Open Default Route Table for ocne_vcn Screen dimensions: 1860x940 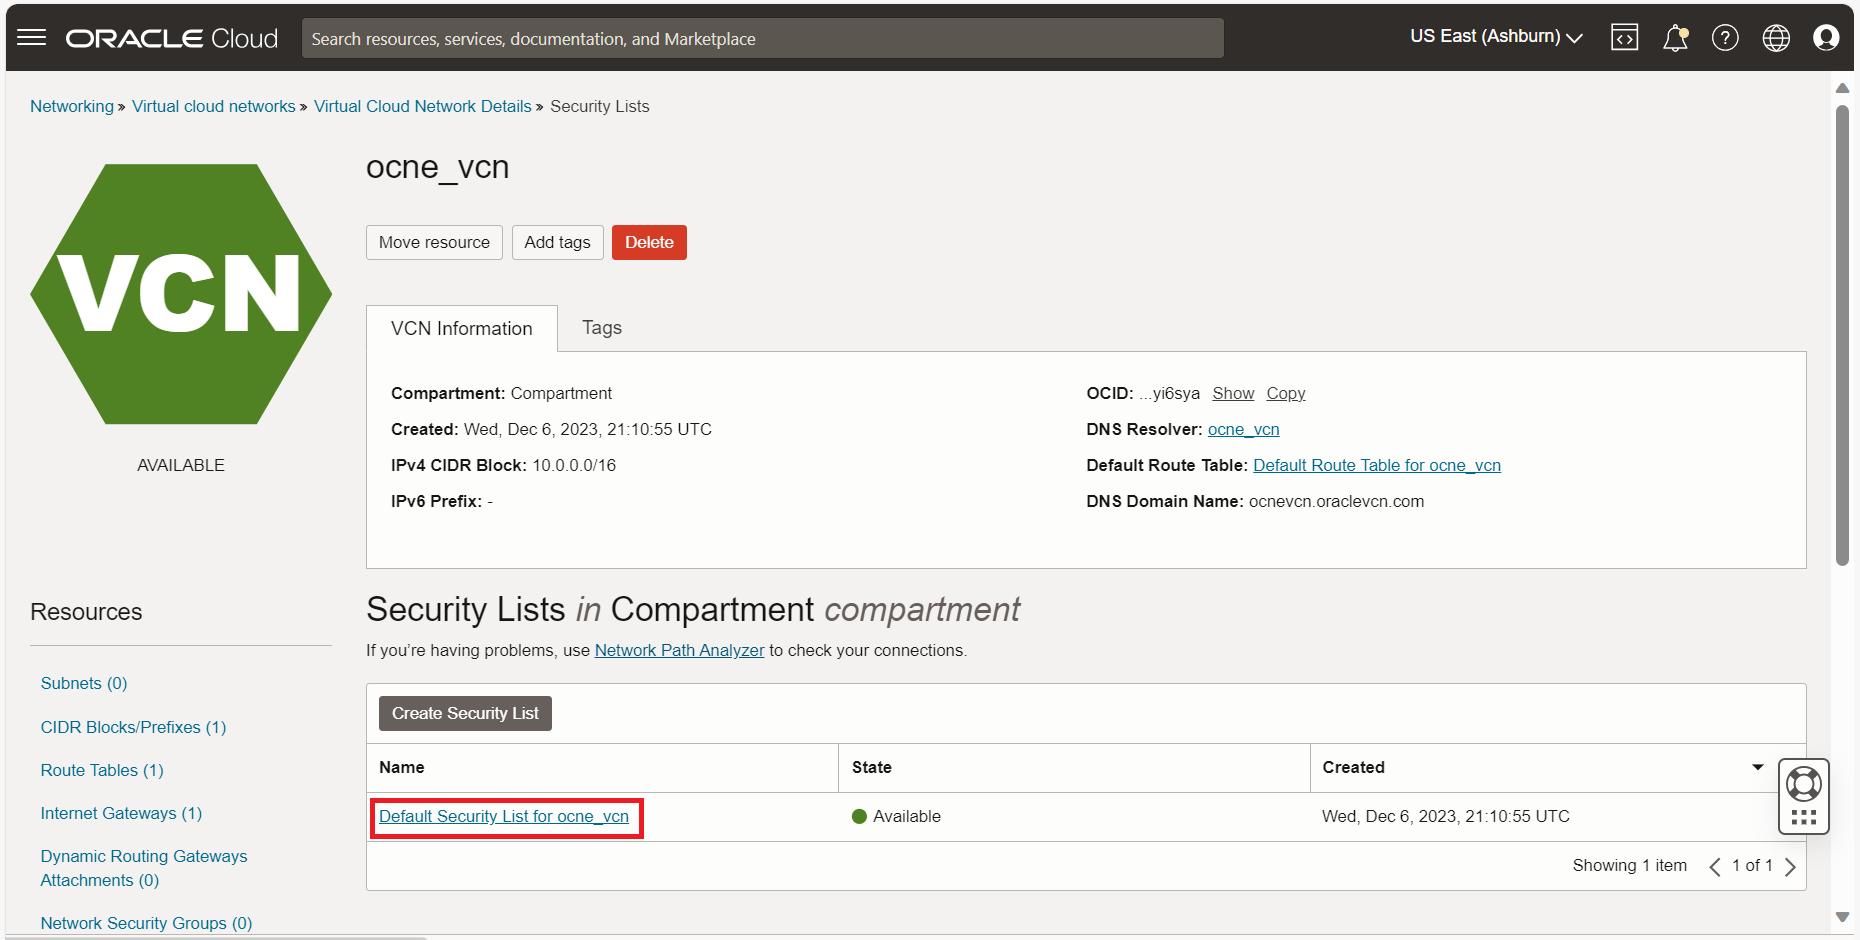[1377, 465]
